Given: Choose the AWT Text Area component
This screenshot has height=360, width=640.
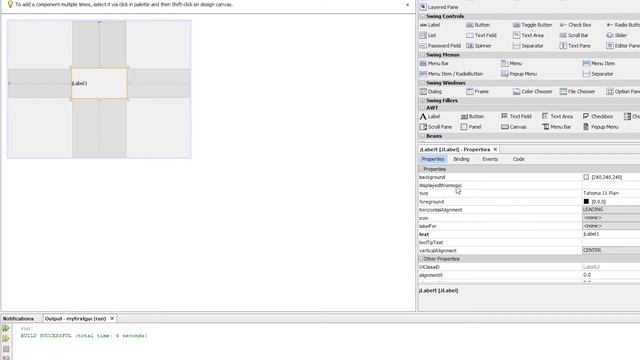Looking at the screenshot, I should coord(557,116).
